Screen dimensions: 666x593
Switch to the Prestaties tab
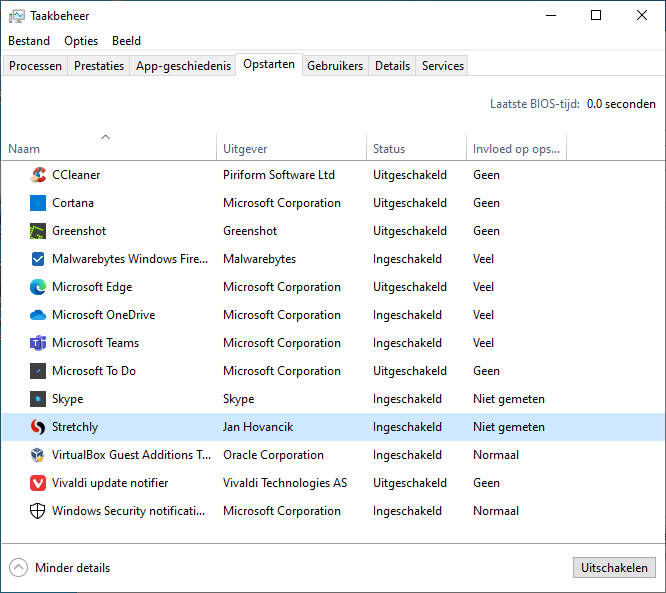pyautogui.click(x=99, y=66)
